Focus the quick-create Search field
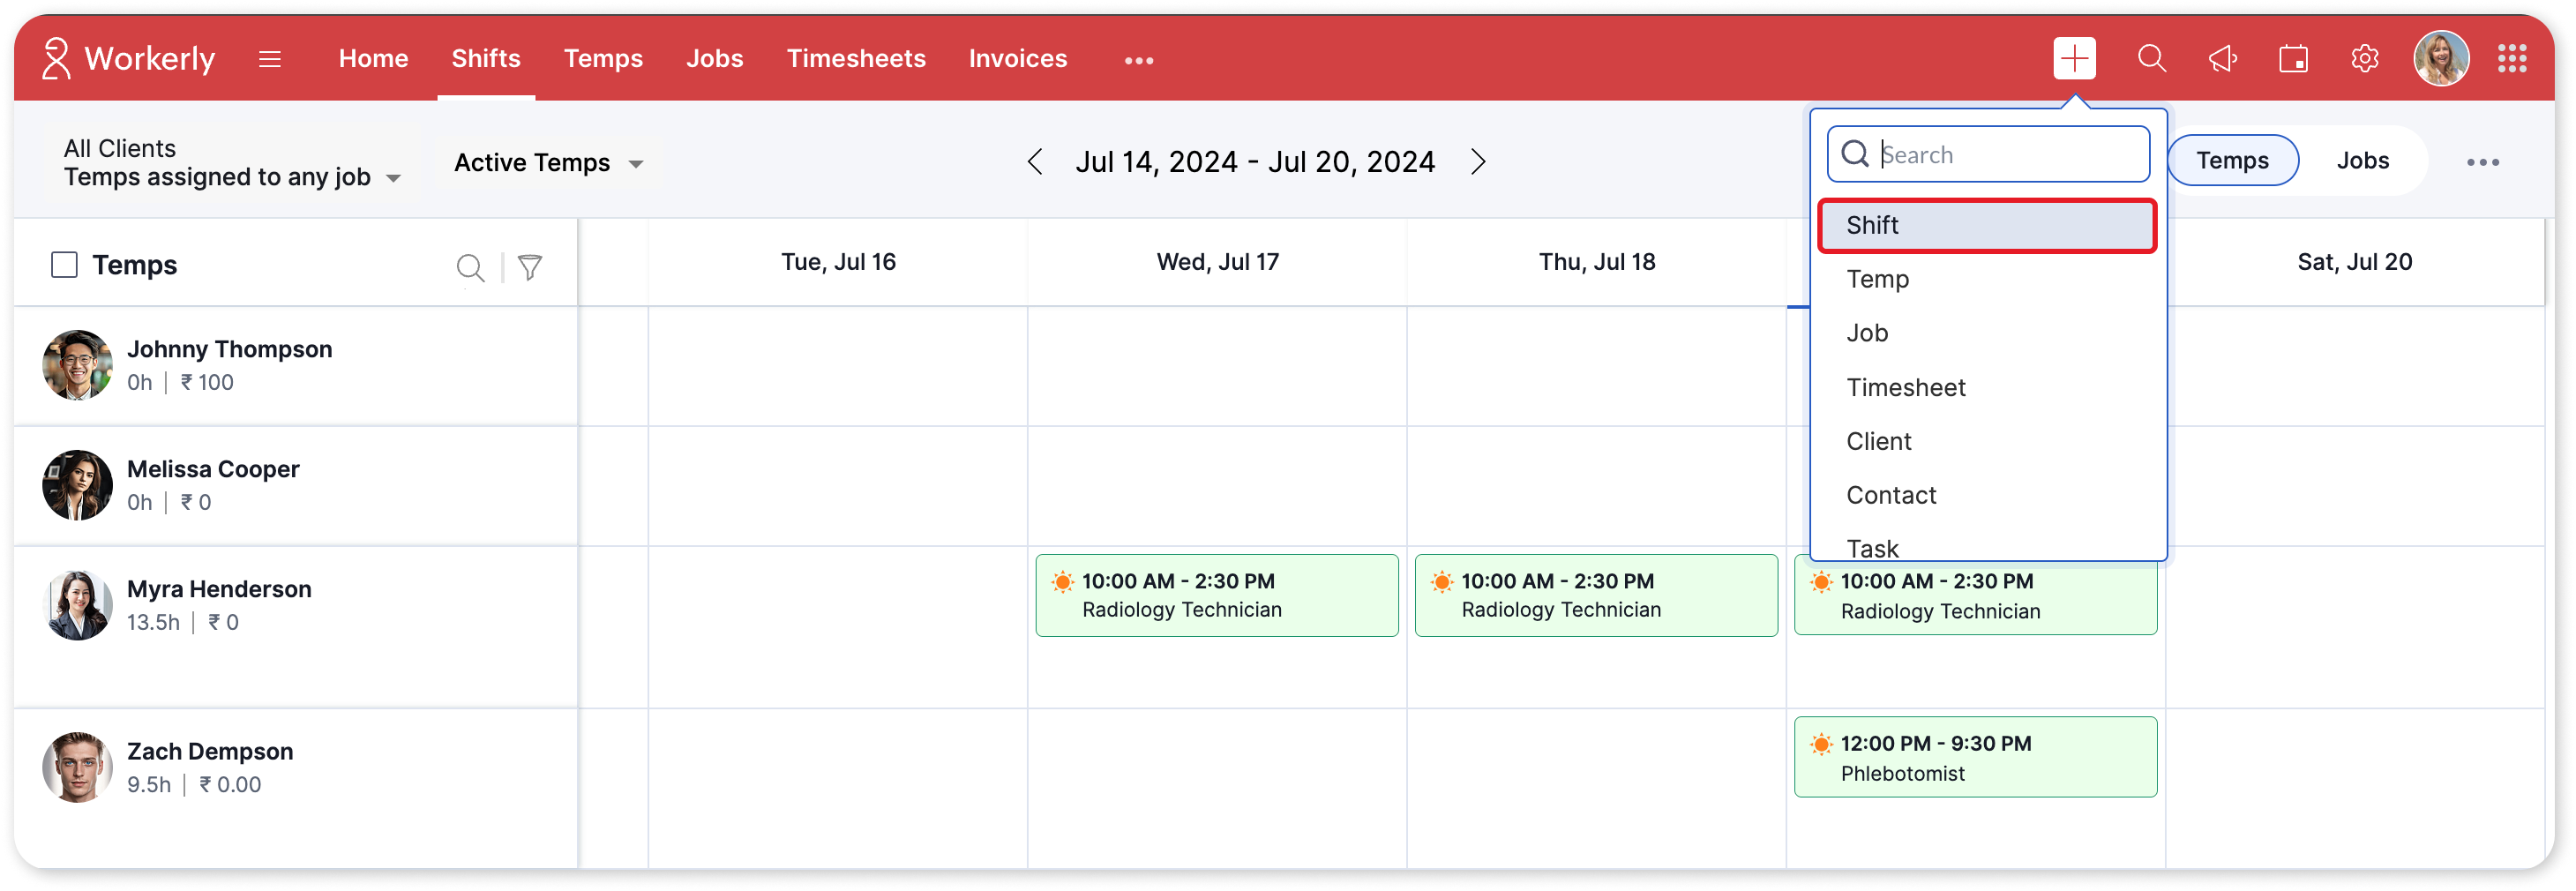This screenshot has height=891, width=2576. point(1988,154)
